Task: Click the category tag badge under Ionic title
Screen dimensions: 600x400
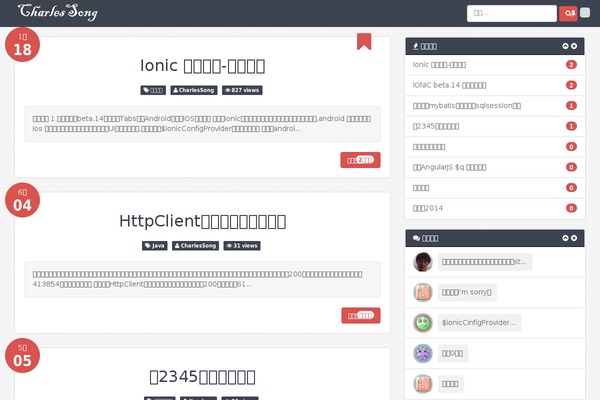Action: [x=153, y=90]
